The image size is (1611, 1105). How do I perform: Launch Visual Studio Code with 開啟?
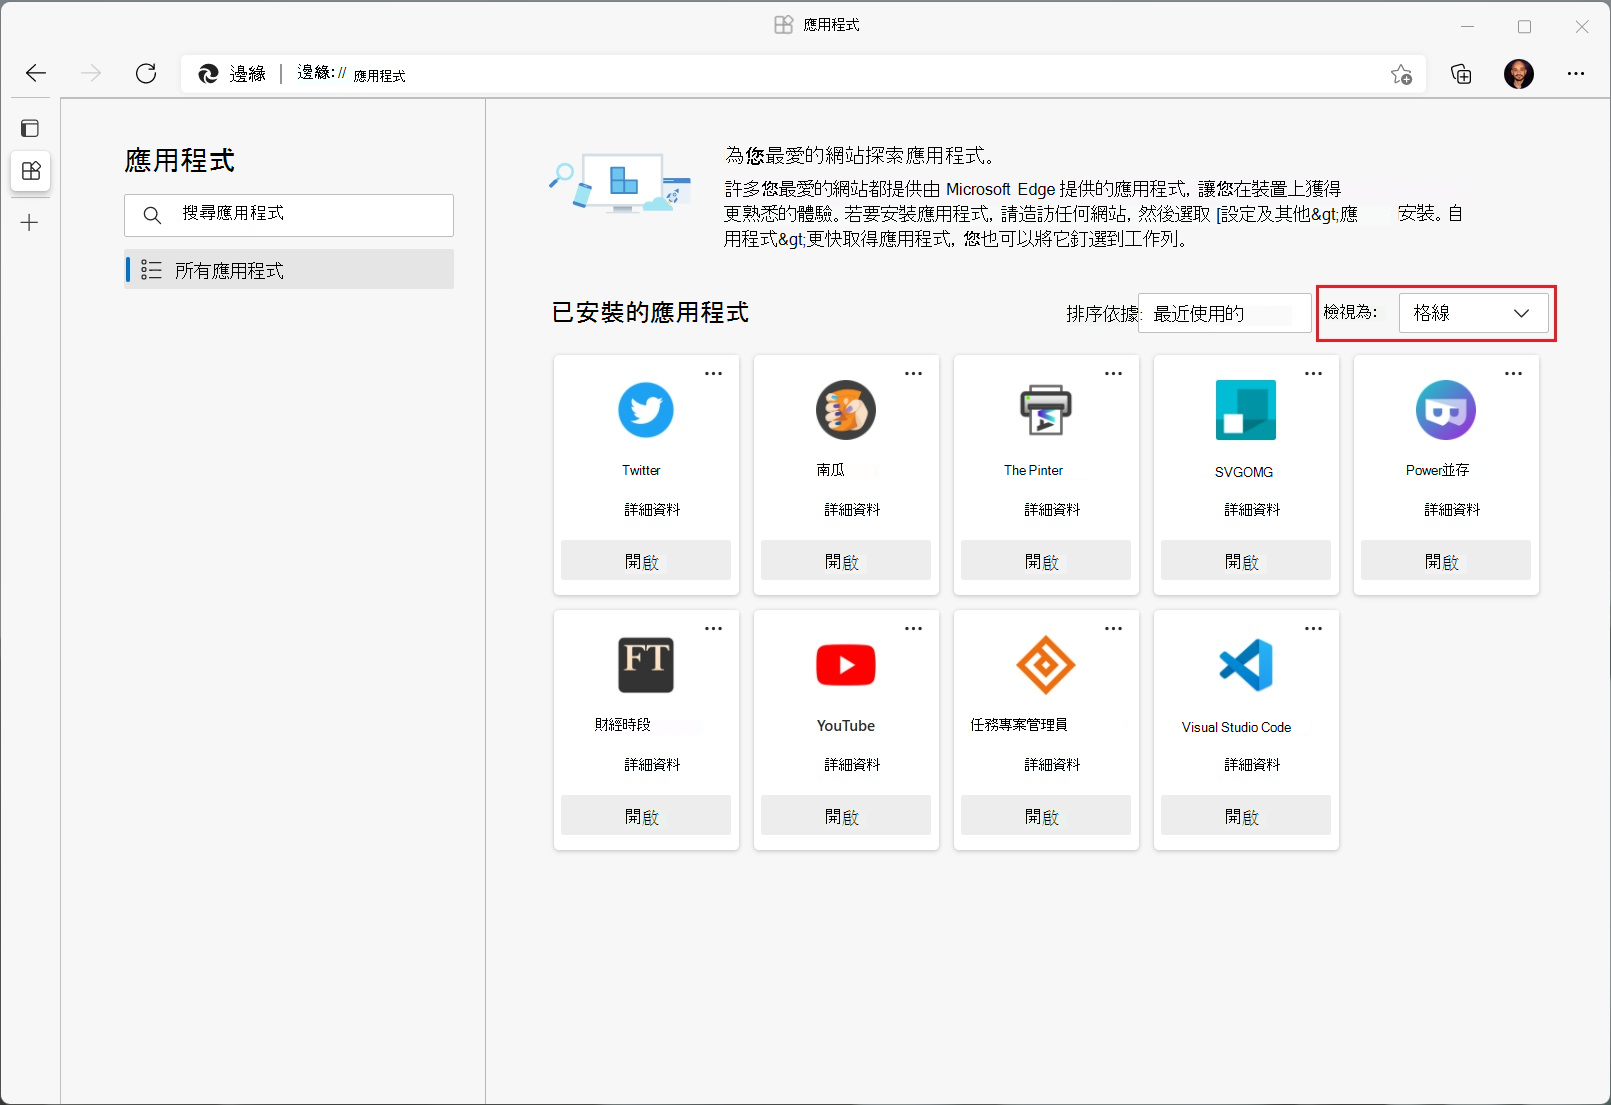1246,816
